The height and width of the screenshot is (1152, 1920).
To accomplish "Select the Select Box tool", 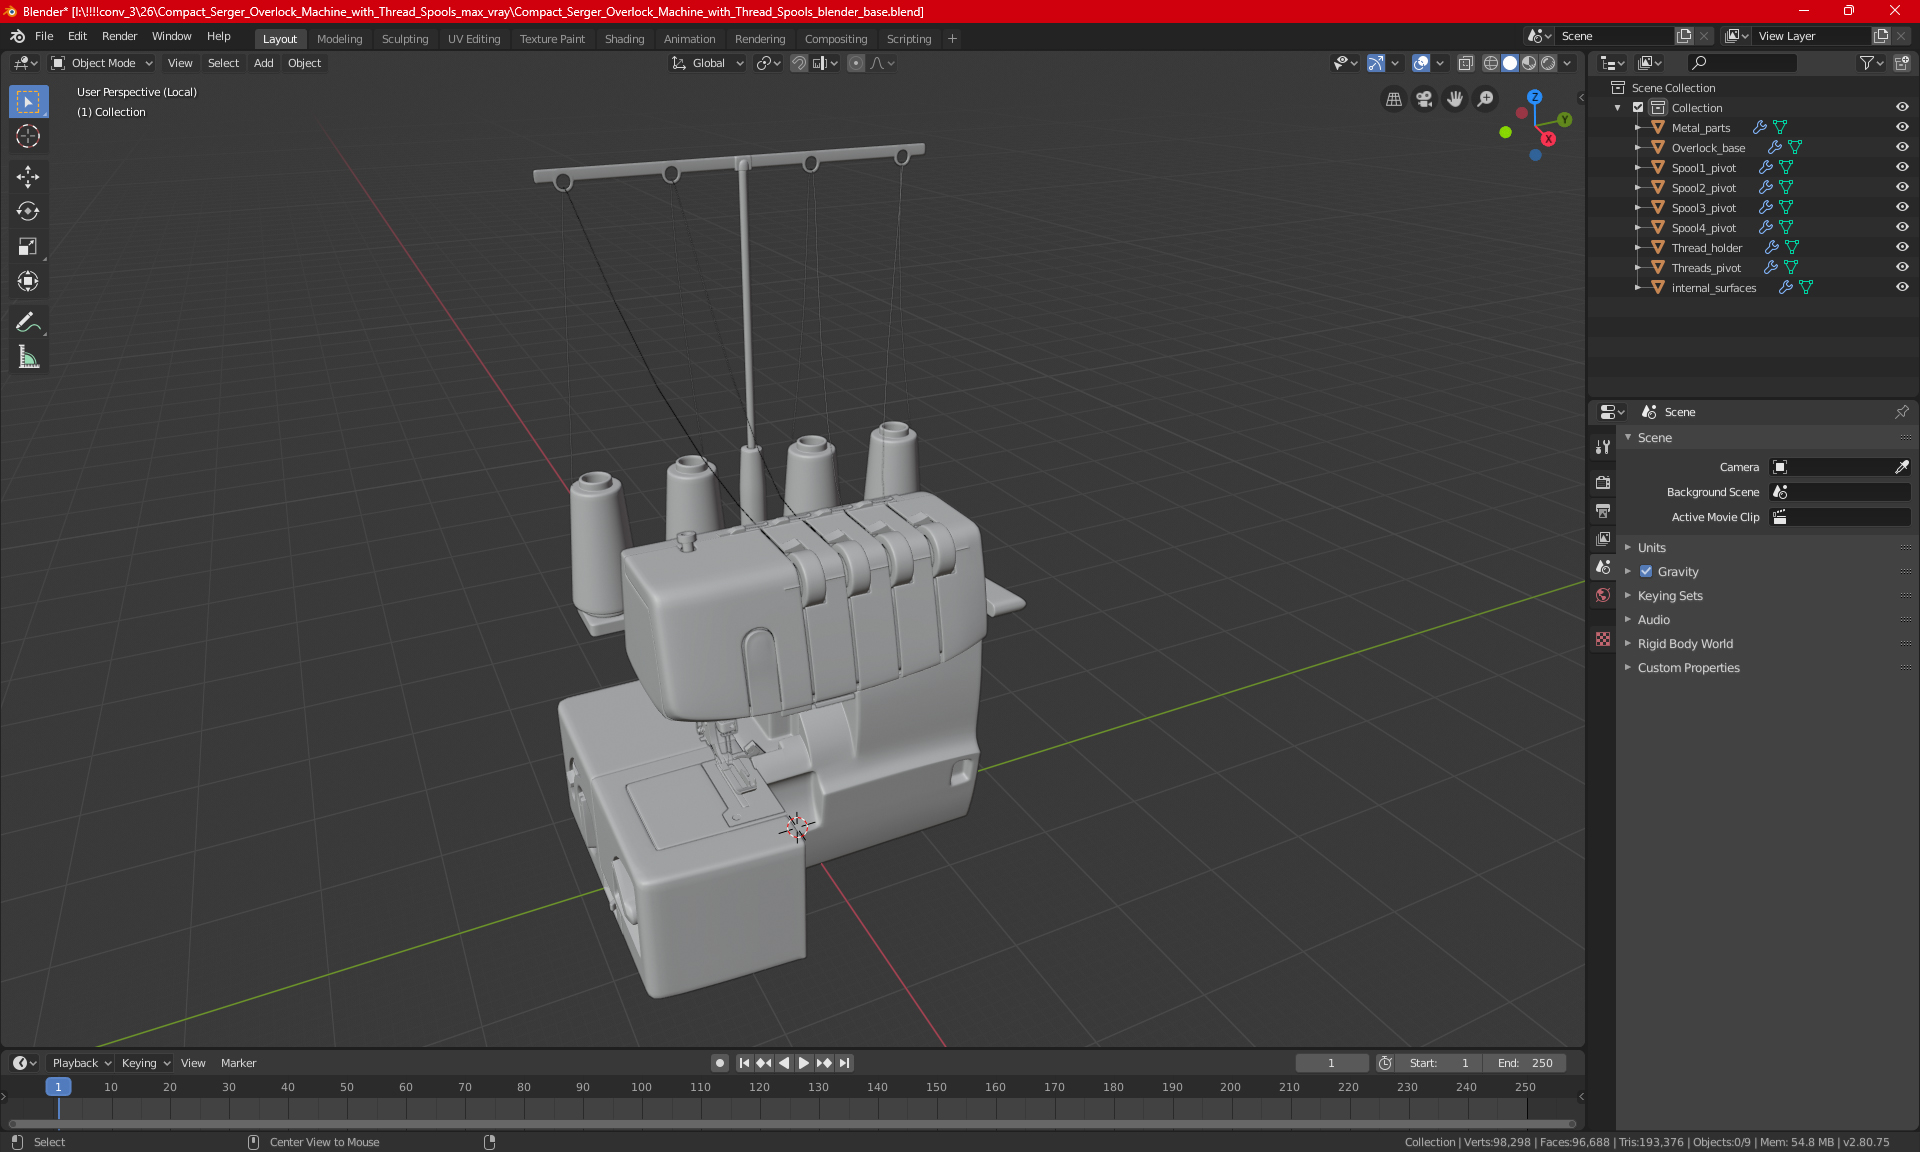I will (x=28, y=102).
